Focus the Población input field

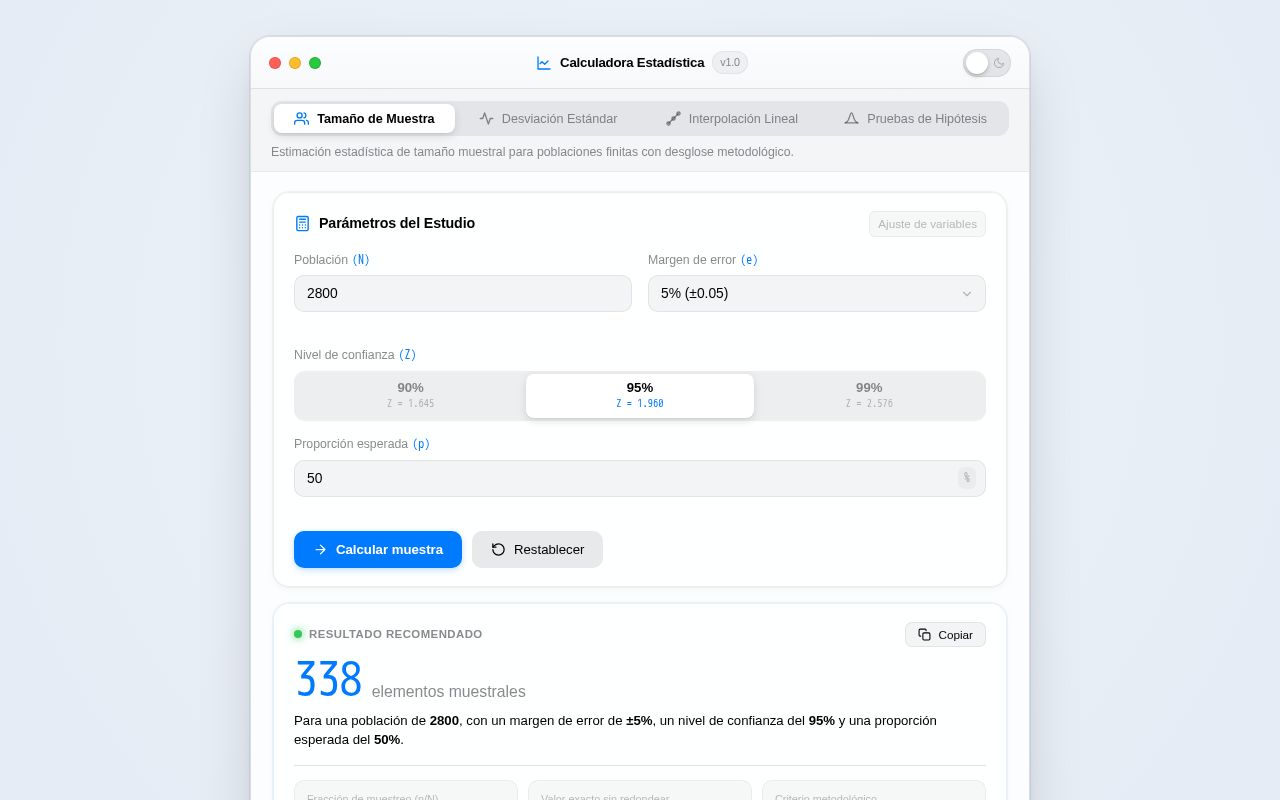click(463, 293)
